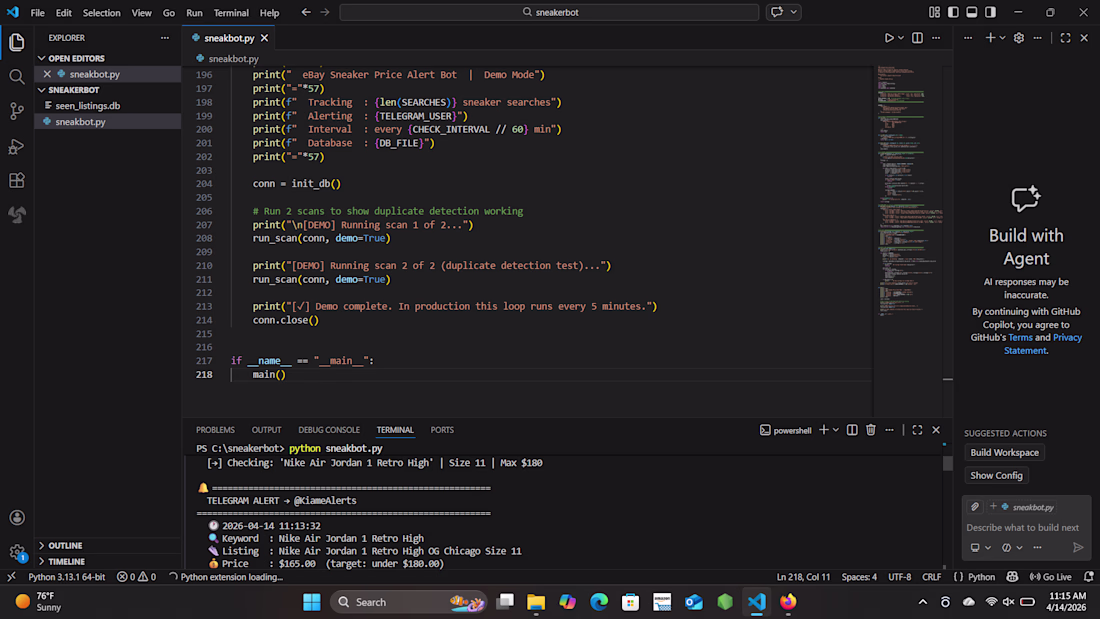Open the Run and Debug view
Viewport: 1100px width, 619px height.
pos(17,146)
